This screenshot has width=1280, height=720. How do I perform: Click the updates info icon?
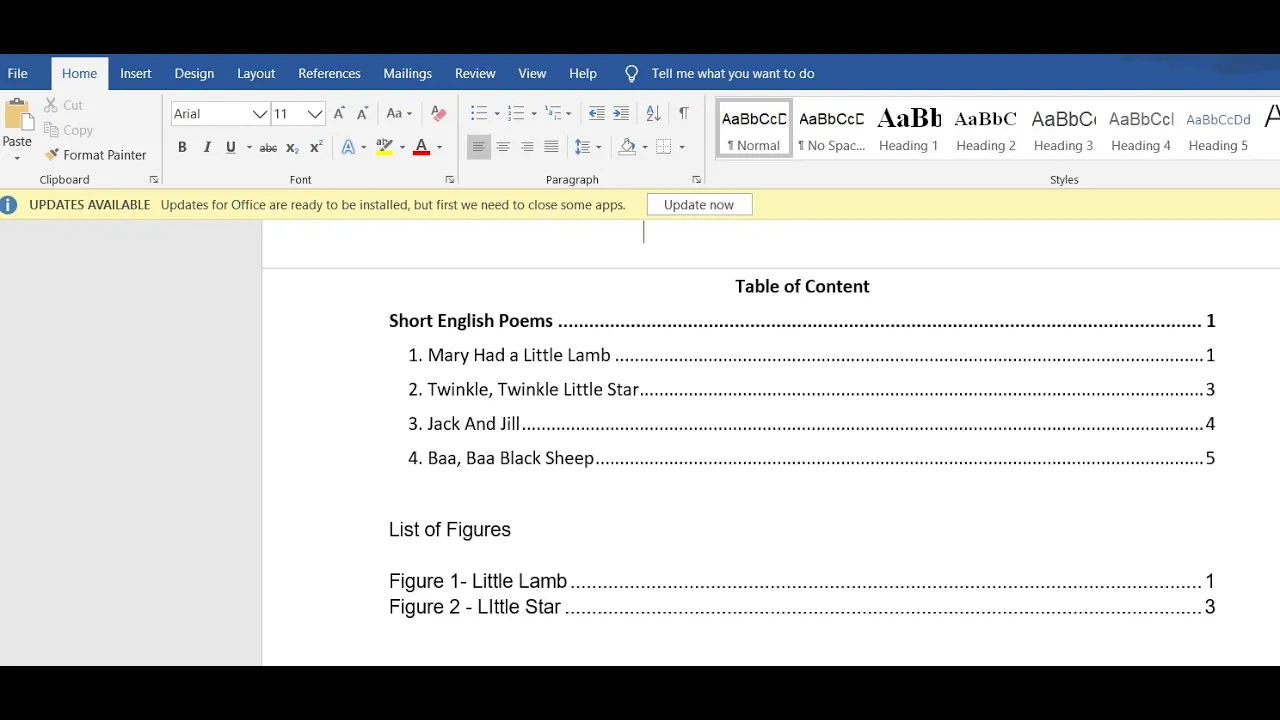(9, 205)
